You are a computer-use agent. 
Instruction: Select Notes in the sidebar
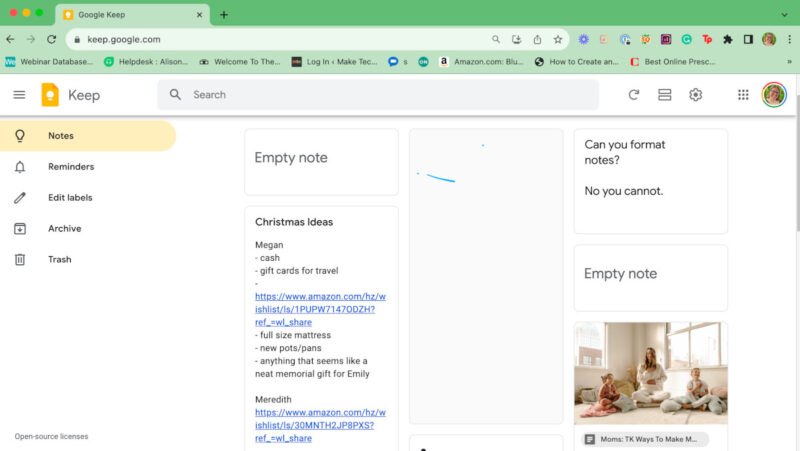88,136
